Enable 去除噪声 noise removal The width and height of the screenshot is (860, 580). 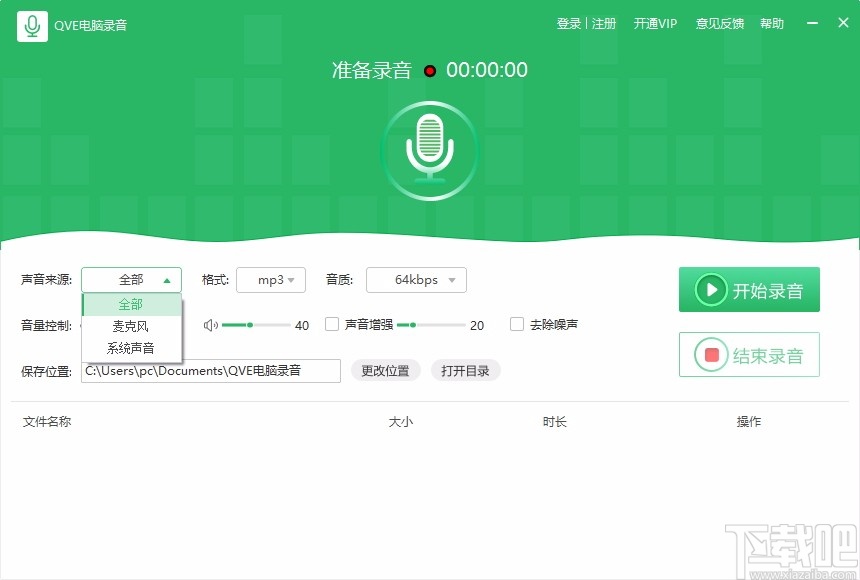[x=517, y=324]
